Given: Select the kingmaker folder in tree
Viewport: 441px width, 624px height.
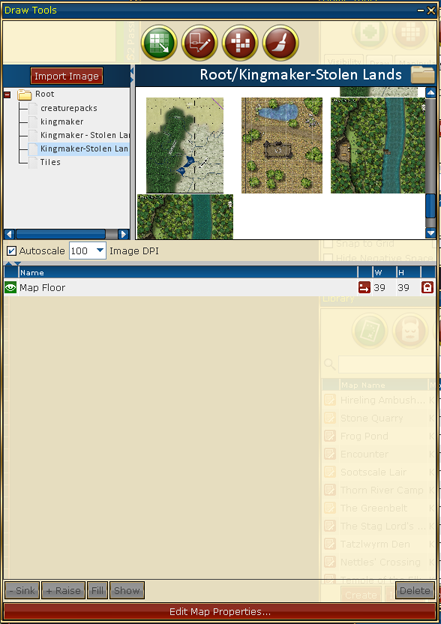Looking at the screenshot, I should click(62, 122).
